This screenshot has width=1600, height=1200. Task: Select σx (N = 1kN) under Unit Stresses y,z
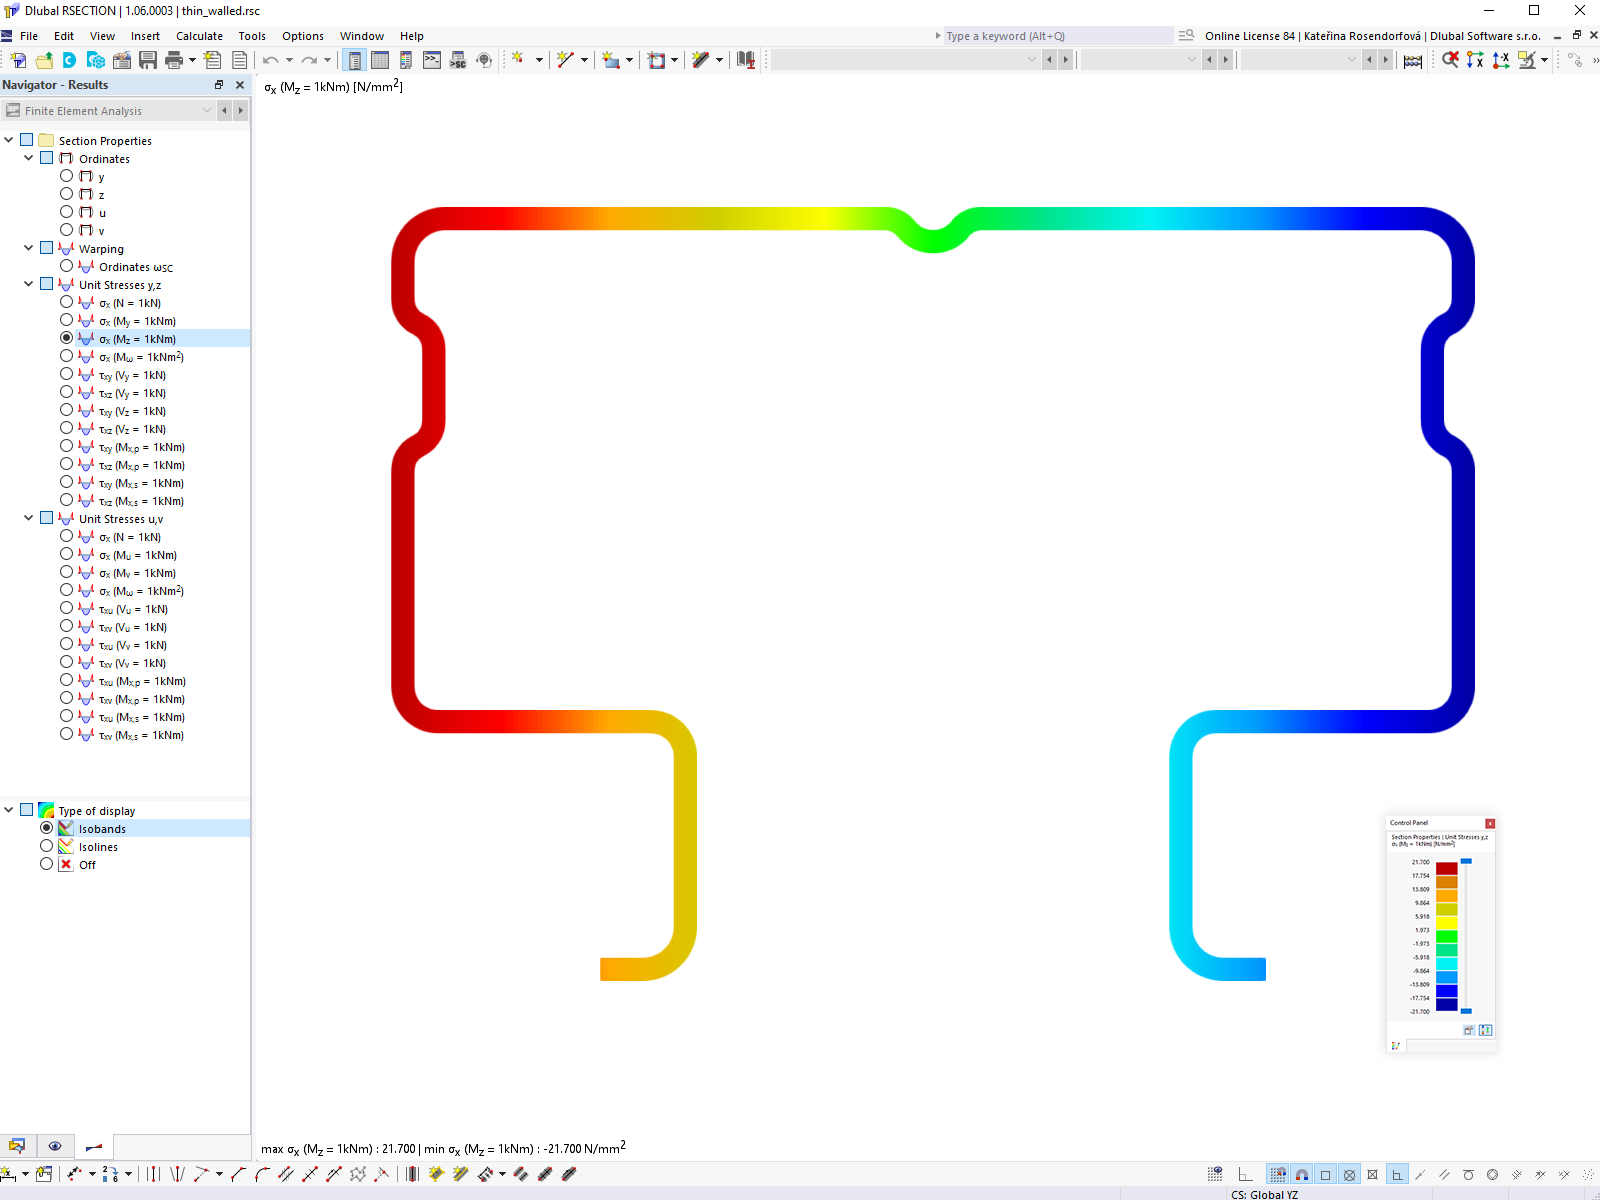coord(66,302)
